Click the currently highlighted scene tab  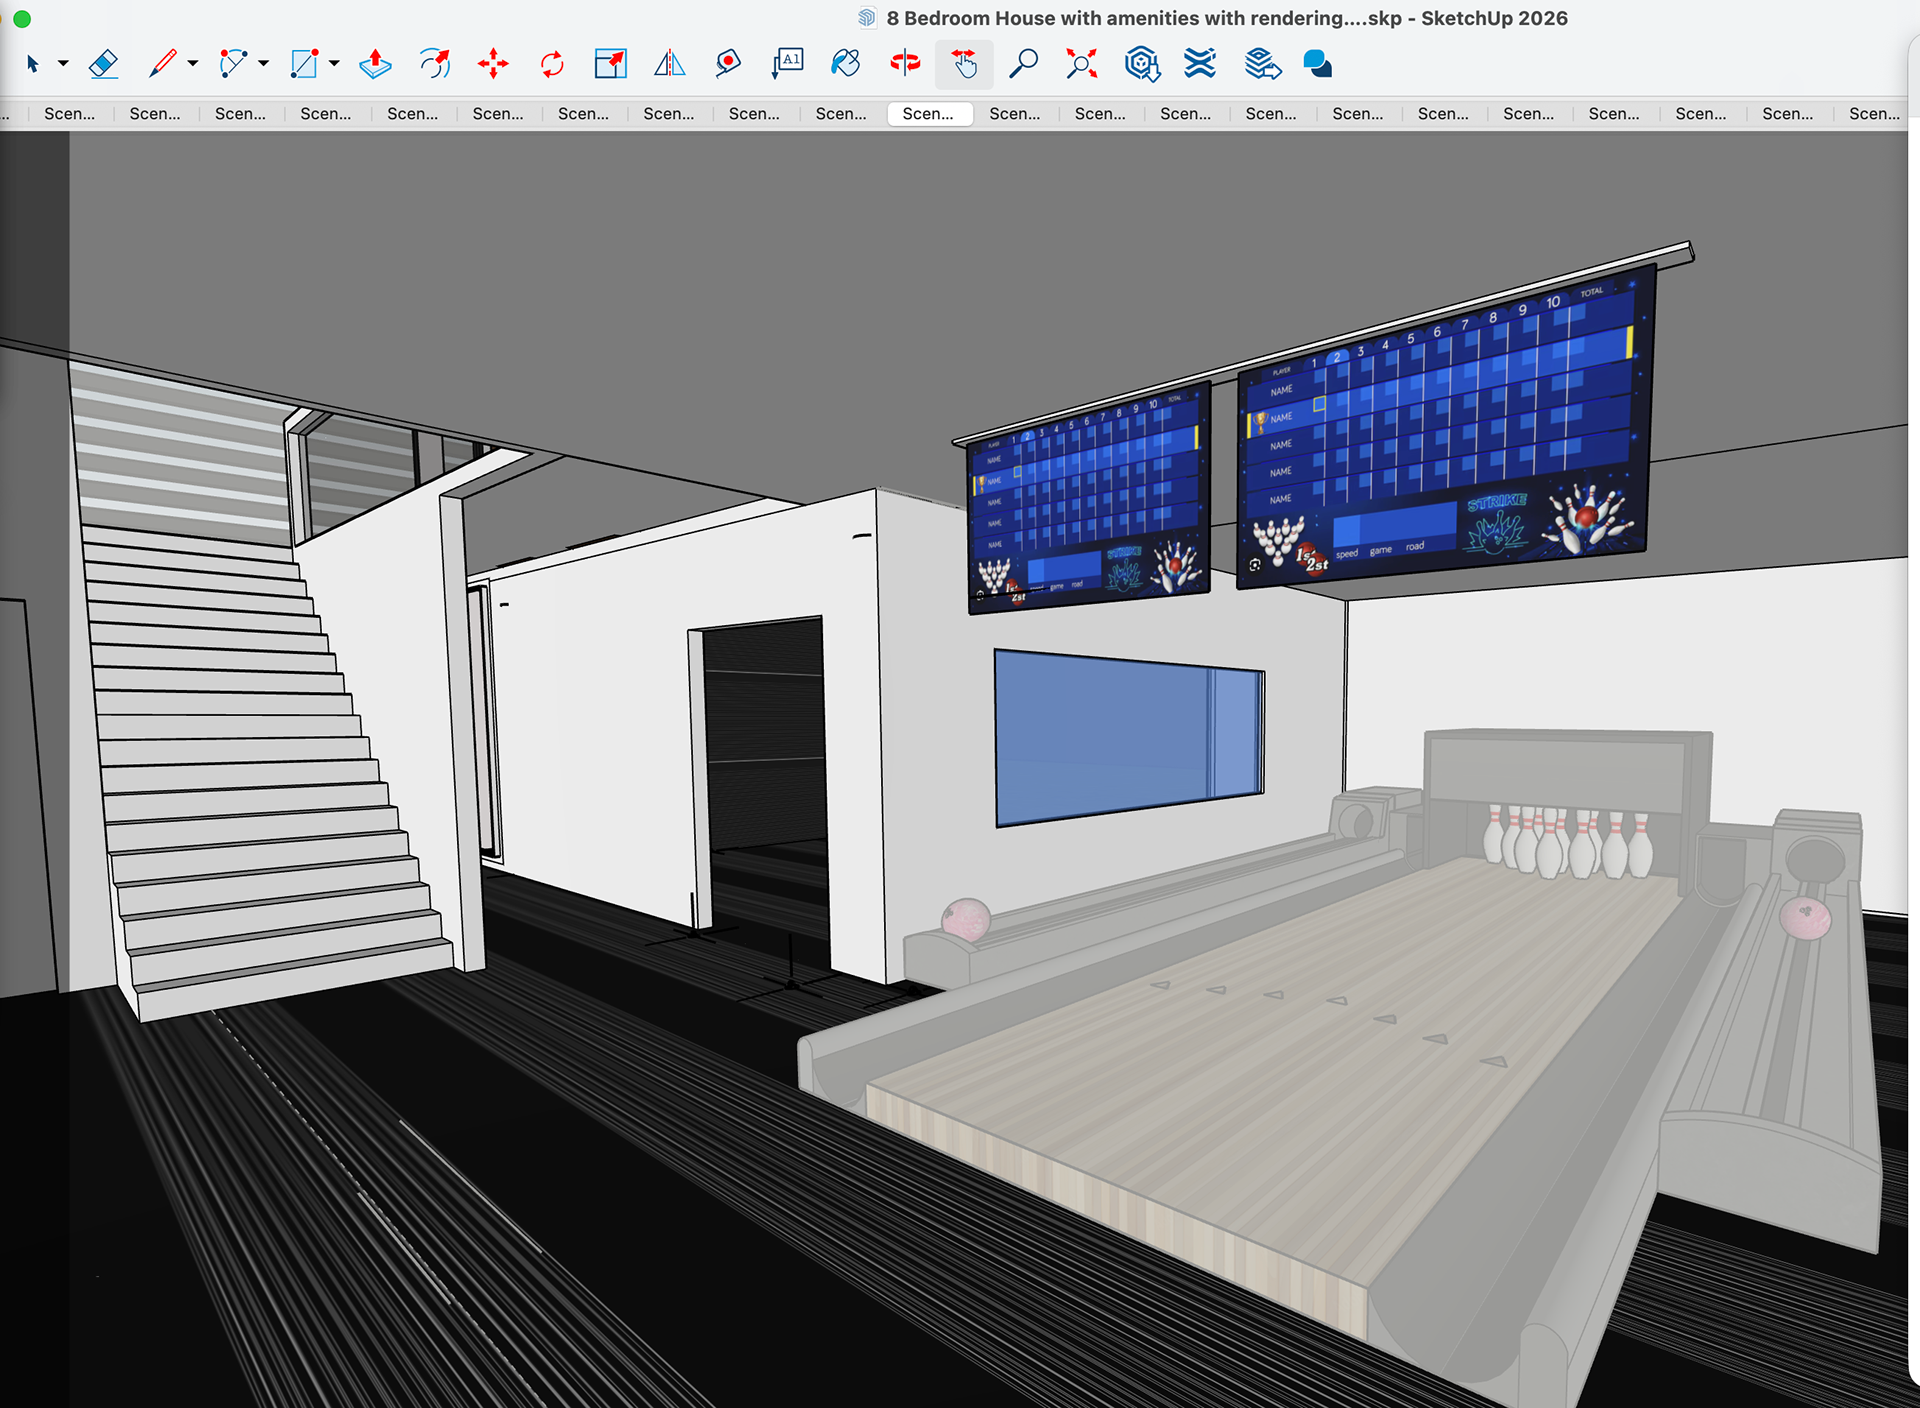pyautogui.click(x=929, y=114)
